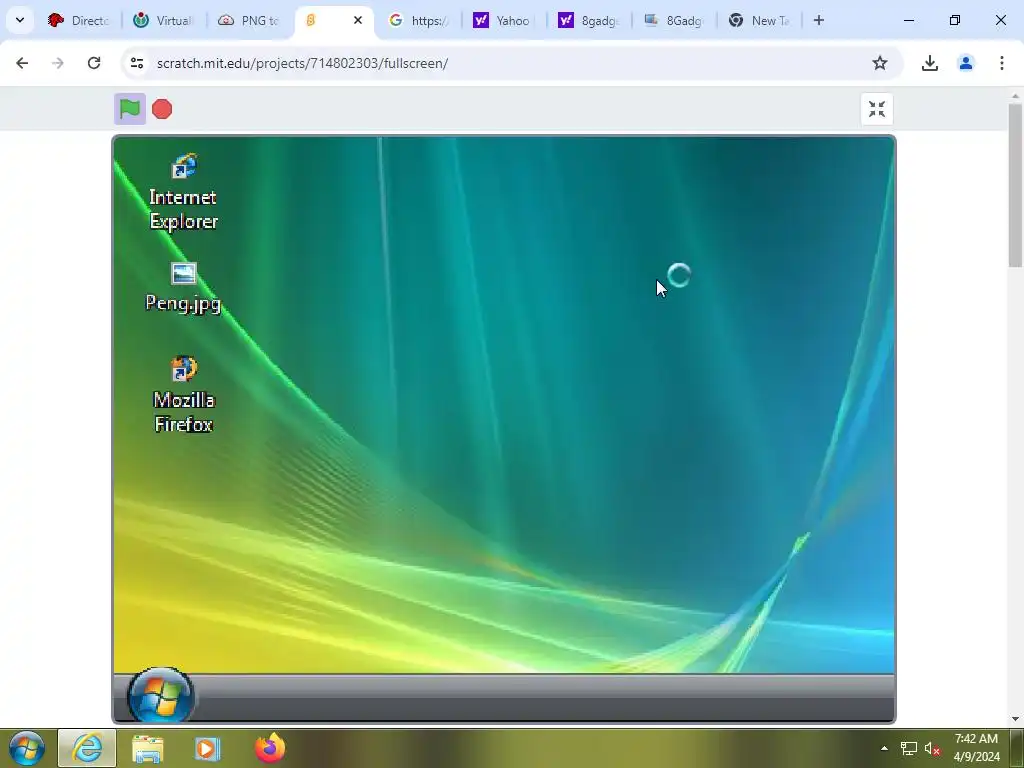This screenshot has height=768, width=1024.
Task: Open the Chrome downloads button
Action: 929,63
